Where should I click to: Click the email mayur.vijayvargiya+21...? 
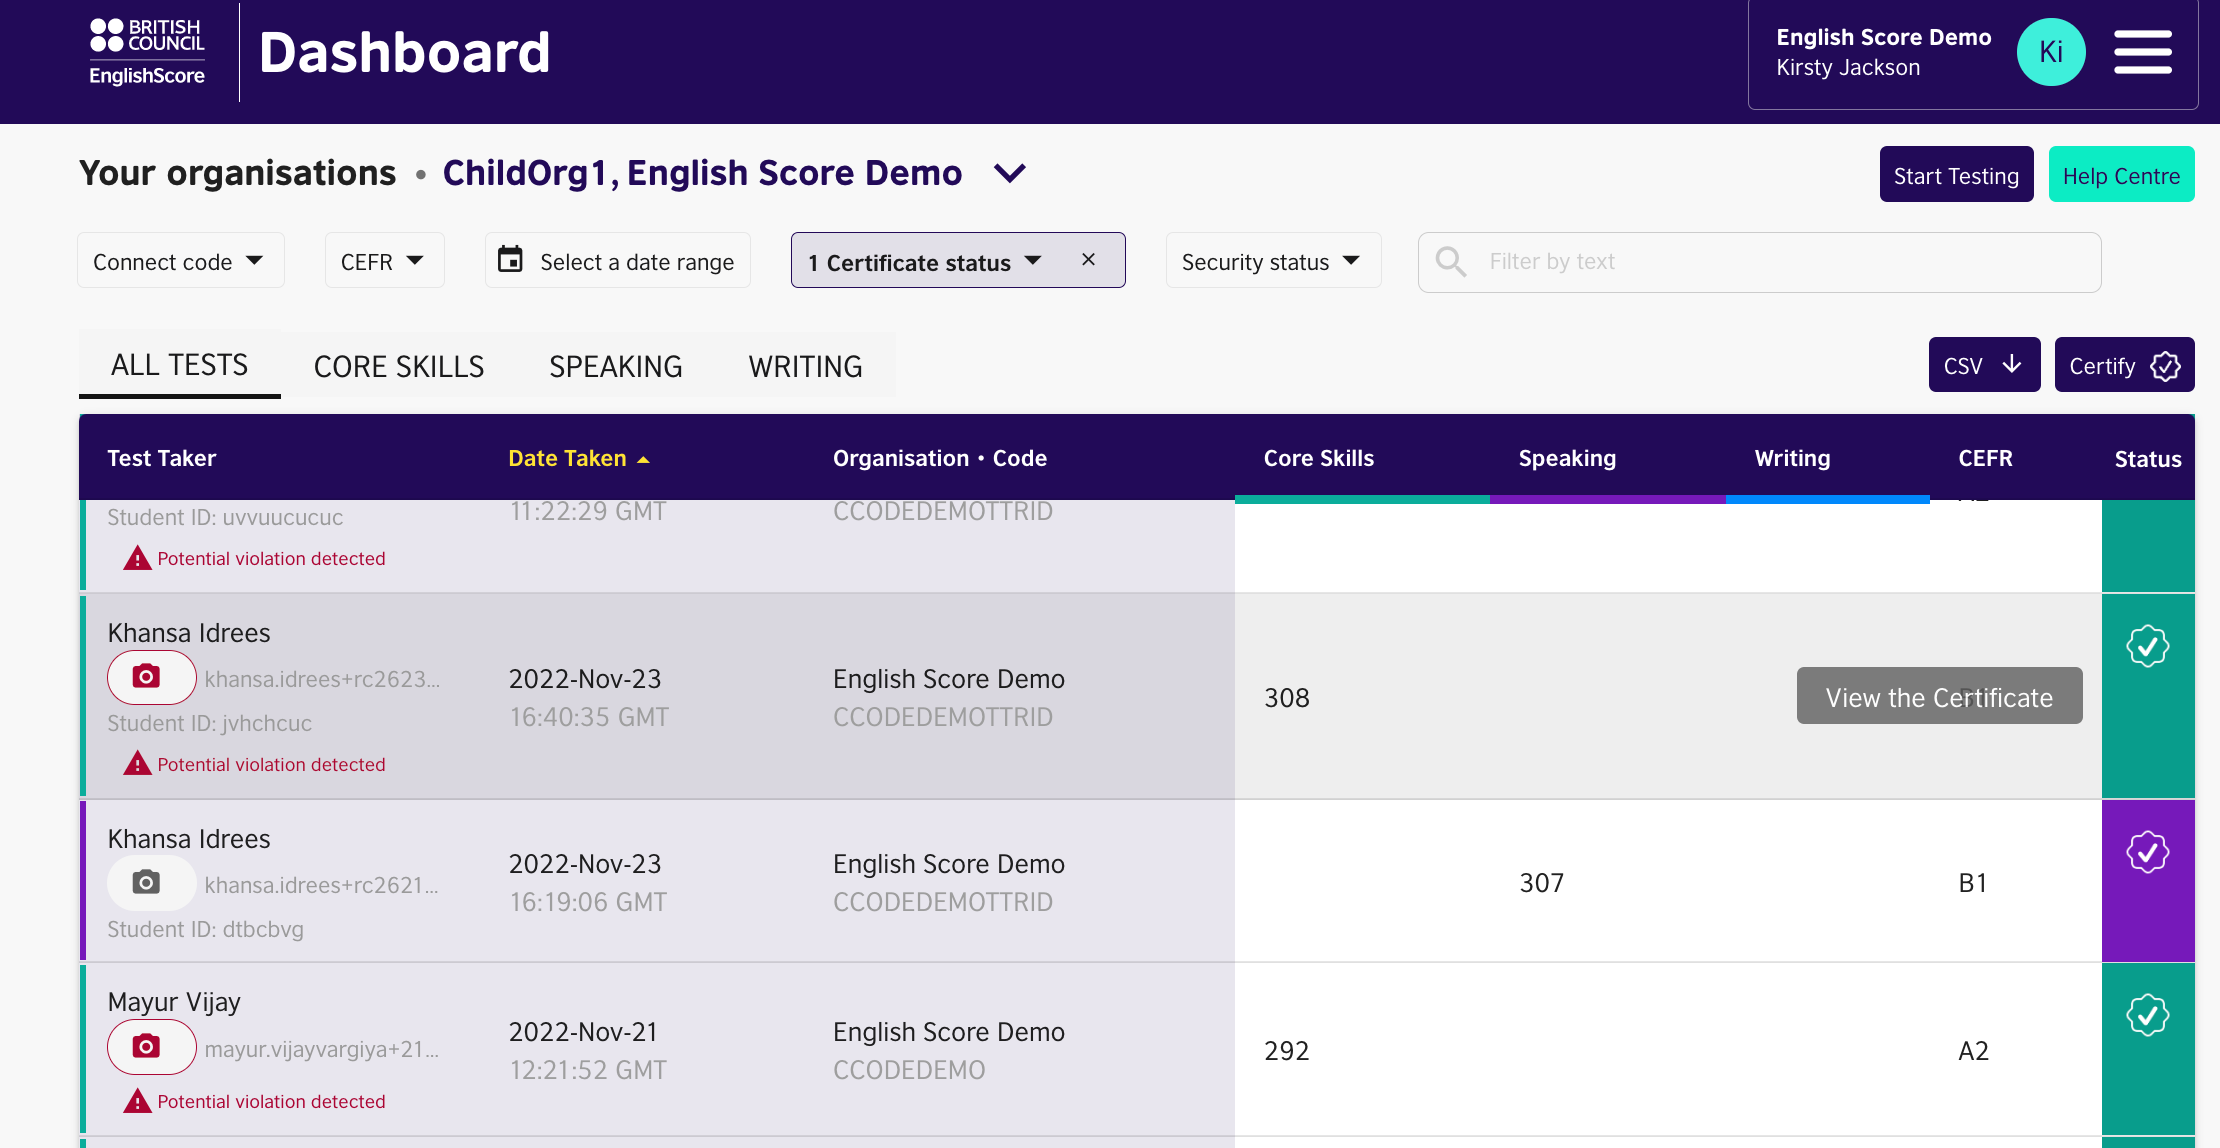322,1049
